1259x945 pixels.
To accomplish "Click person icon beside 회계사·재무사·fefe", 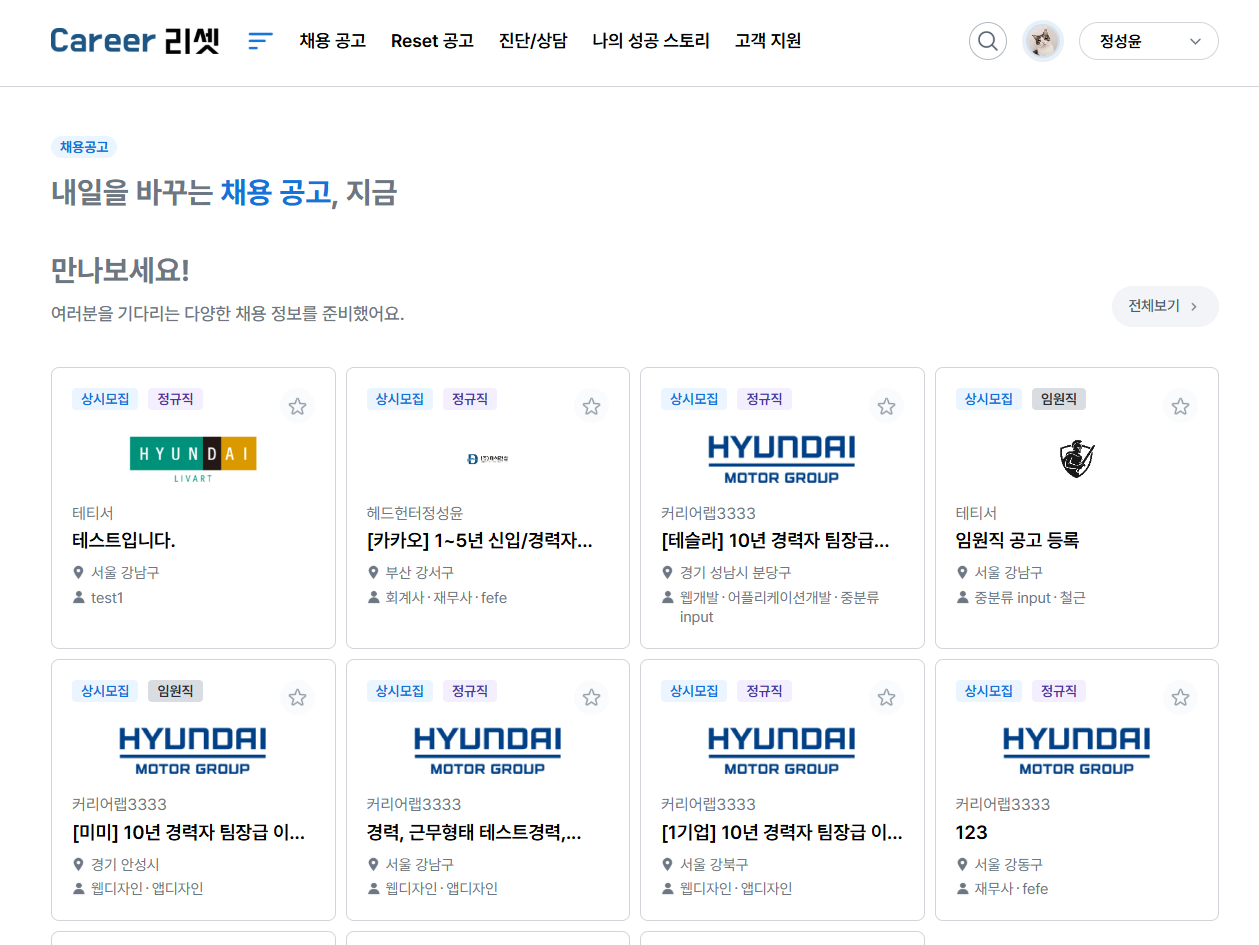I will (x=374, y=598).
